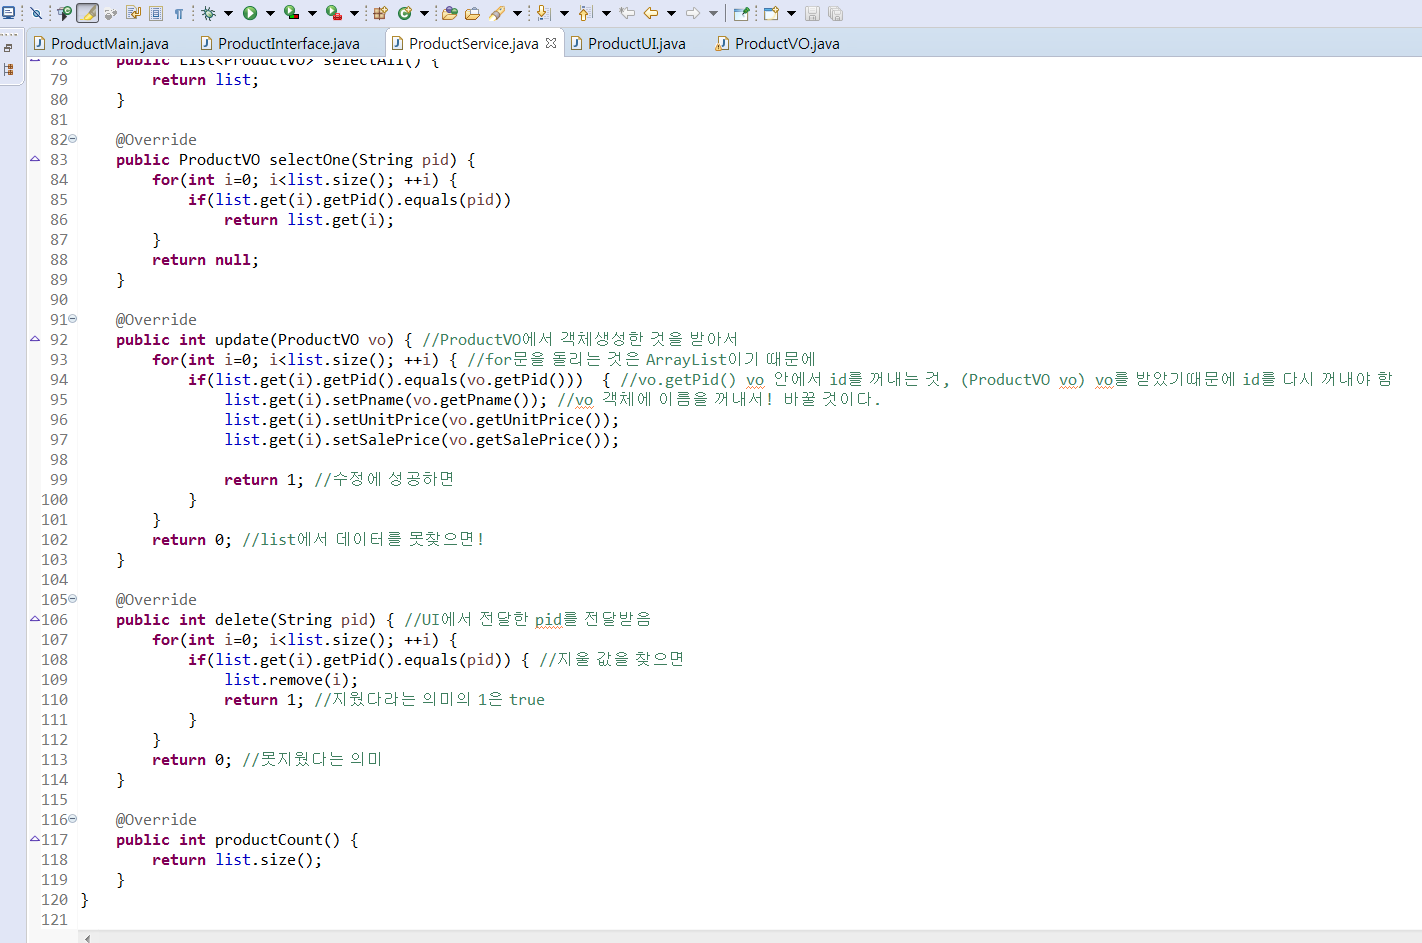
Task: Click '@Override' annotation on line 105
Action: click(156, 599)
